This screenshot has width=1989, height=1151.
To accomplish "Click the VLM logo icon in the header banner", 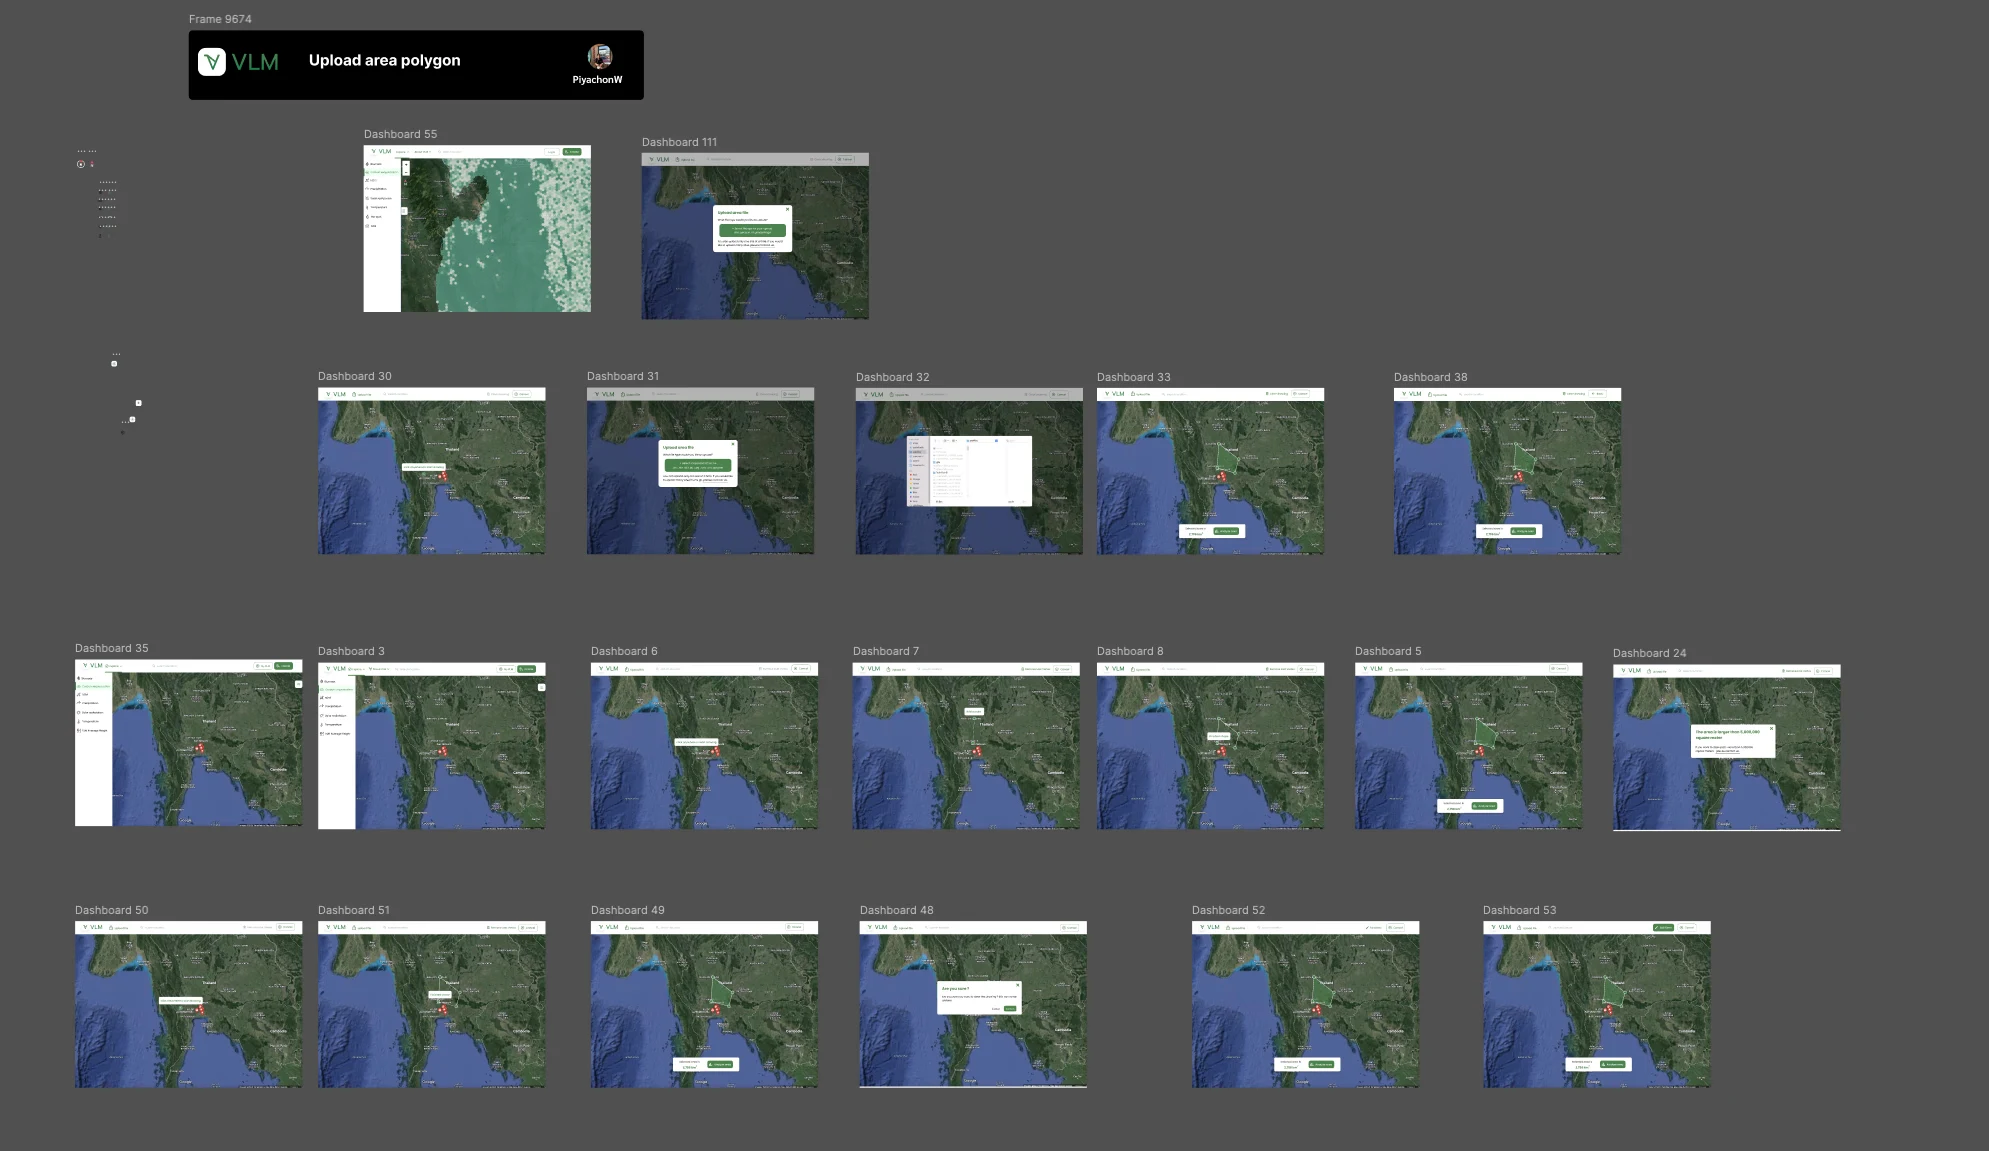I will [212, 62].
